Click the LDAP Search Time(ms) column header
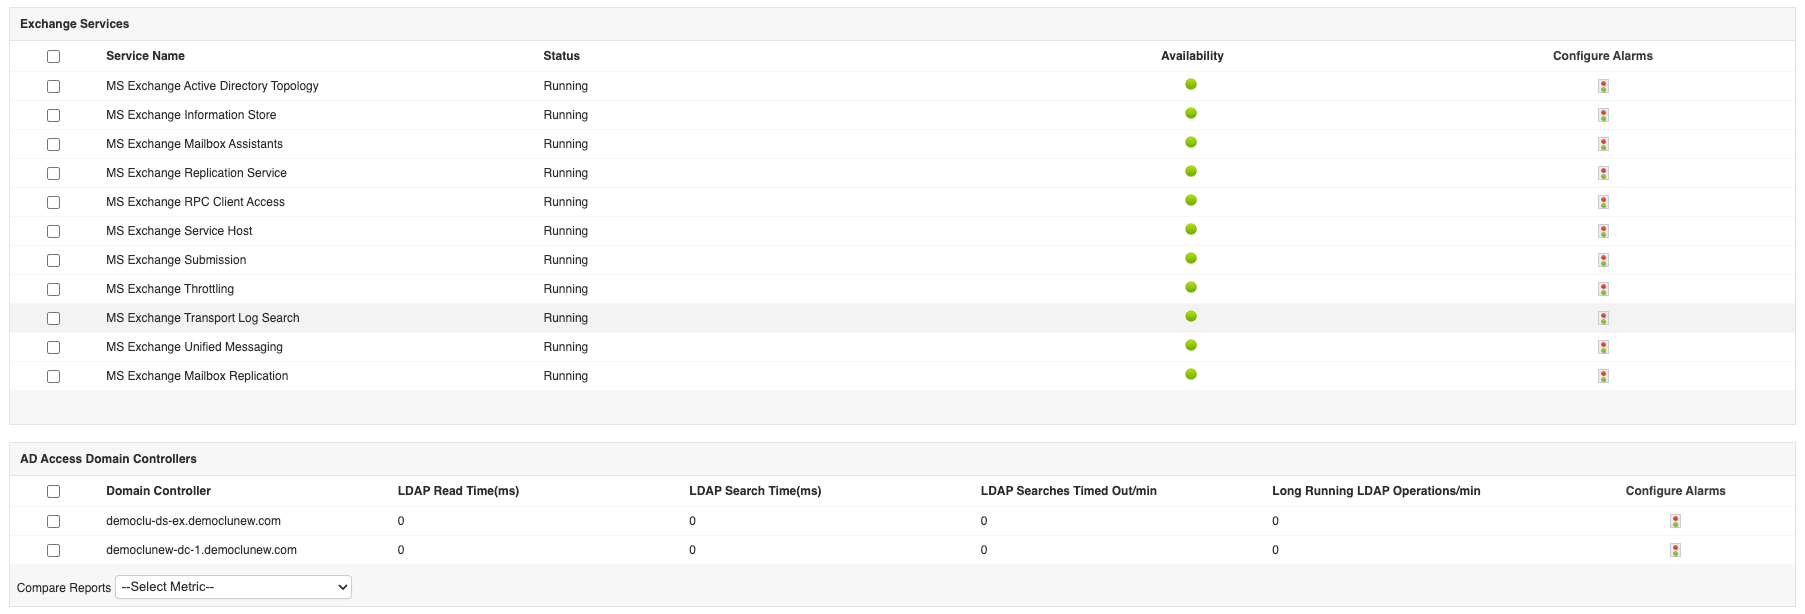 point(755,491)
